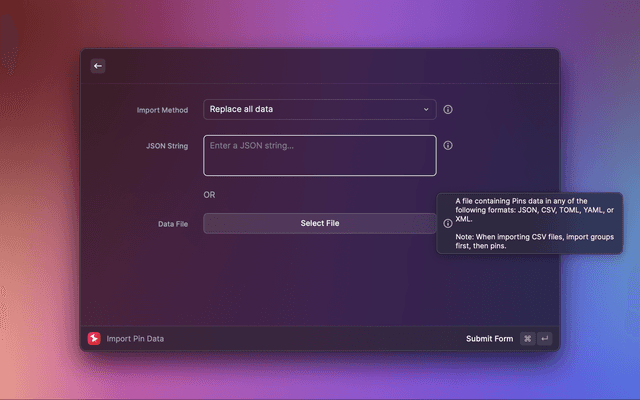Click info icon beside Import Method
The image size is (640, 400).
(448, 109)
